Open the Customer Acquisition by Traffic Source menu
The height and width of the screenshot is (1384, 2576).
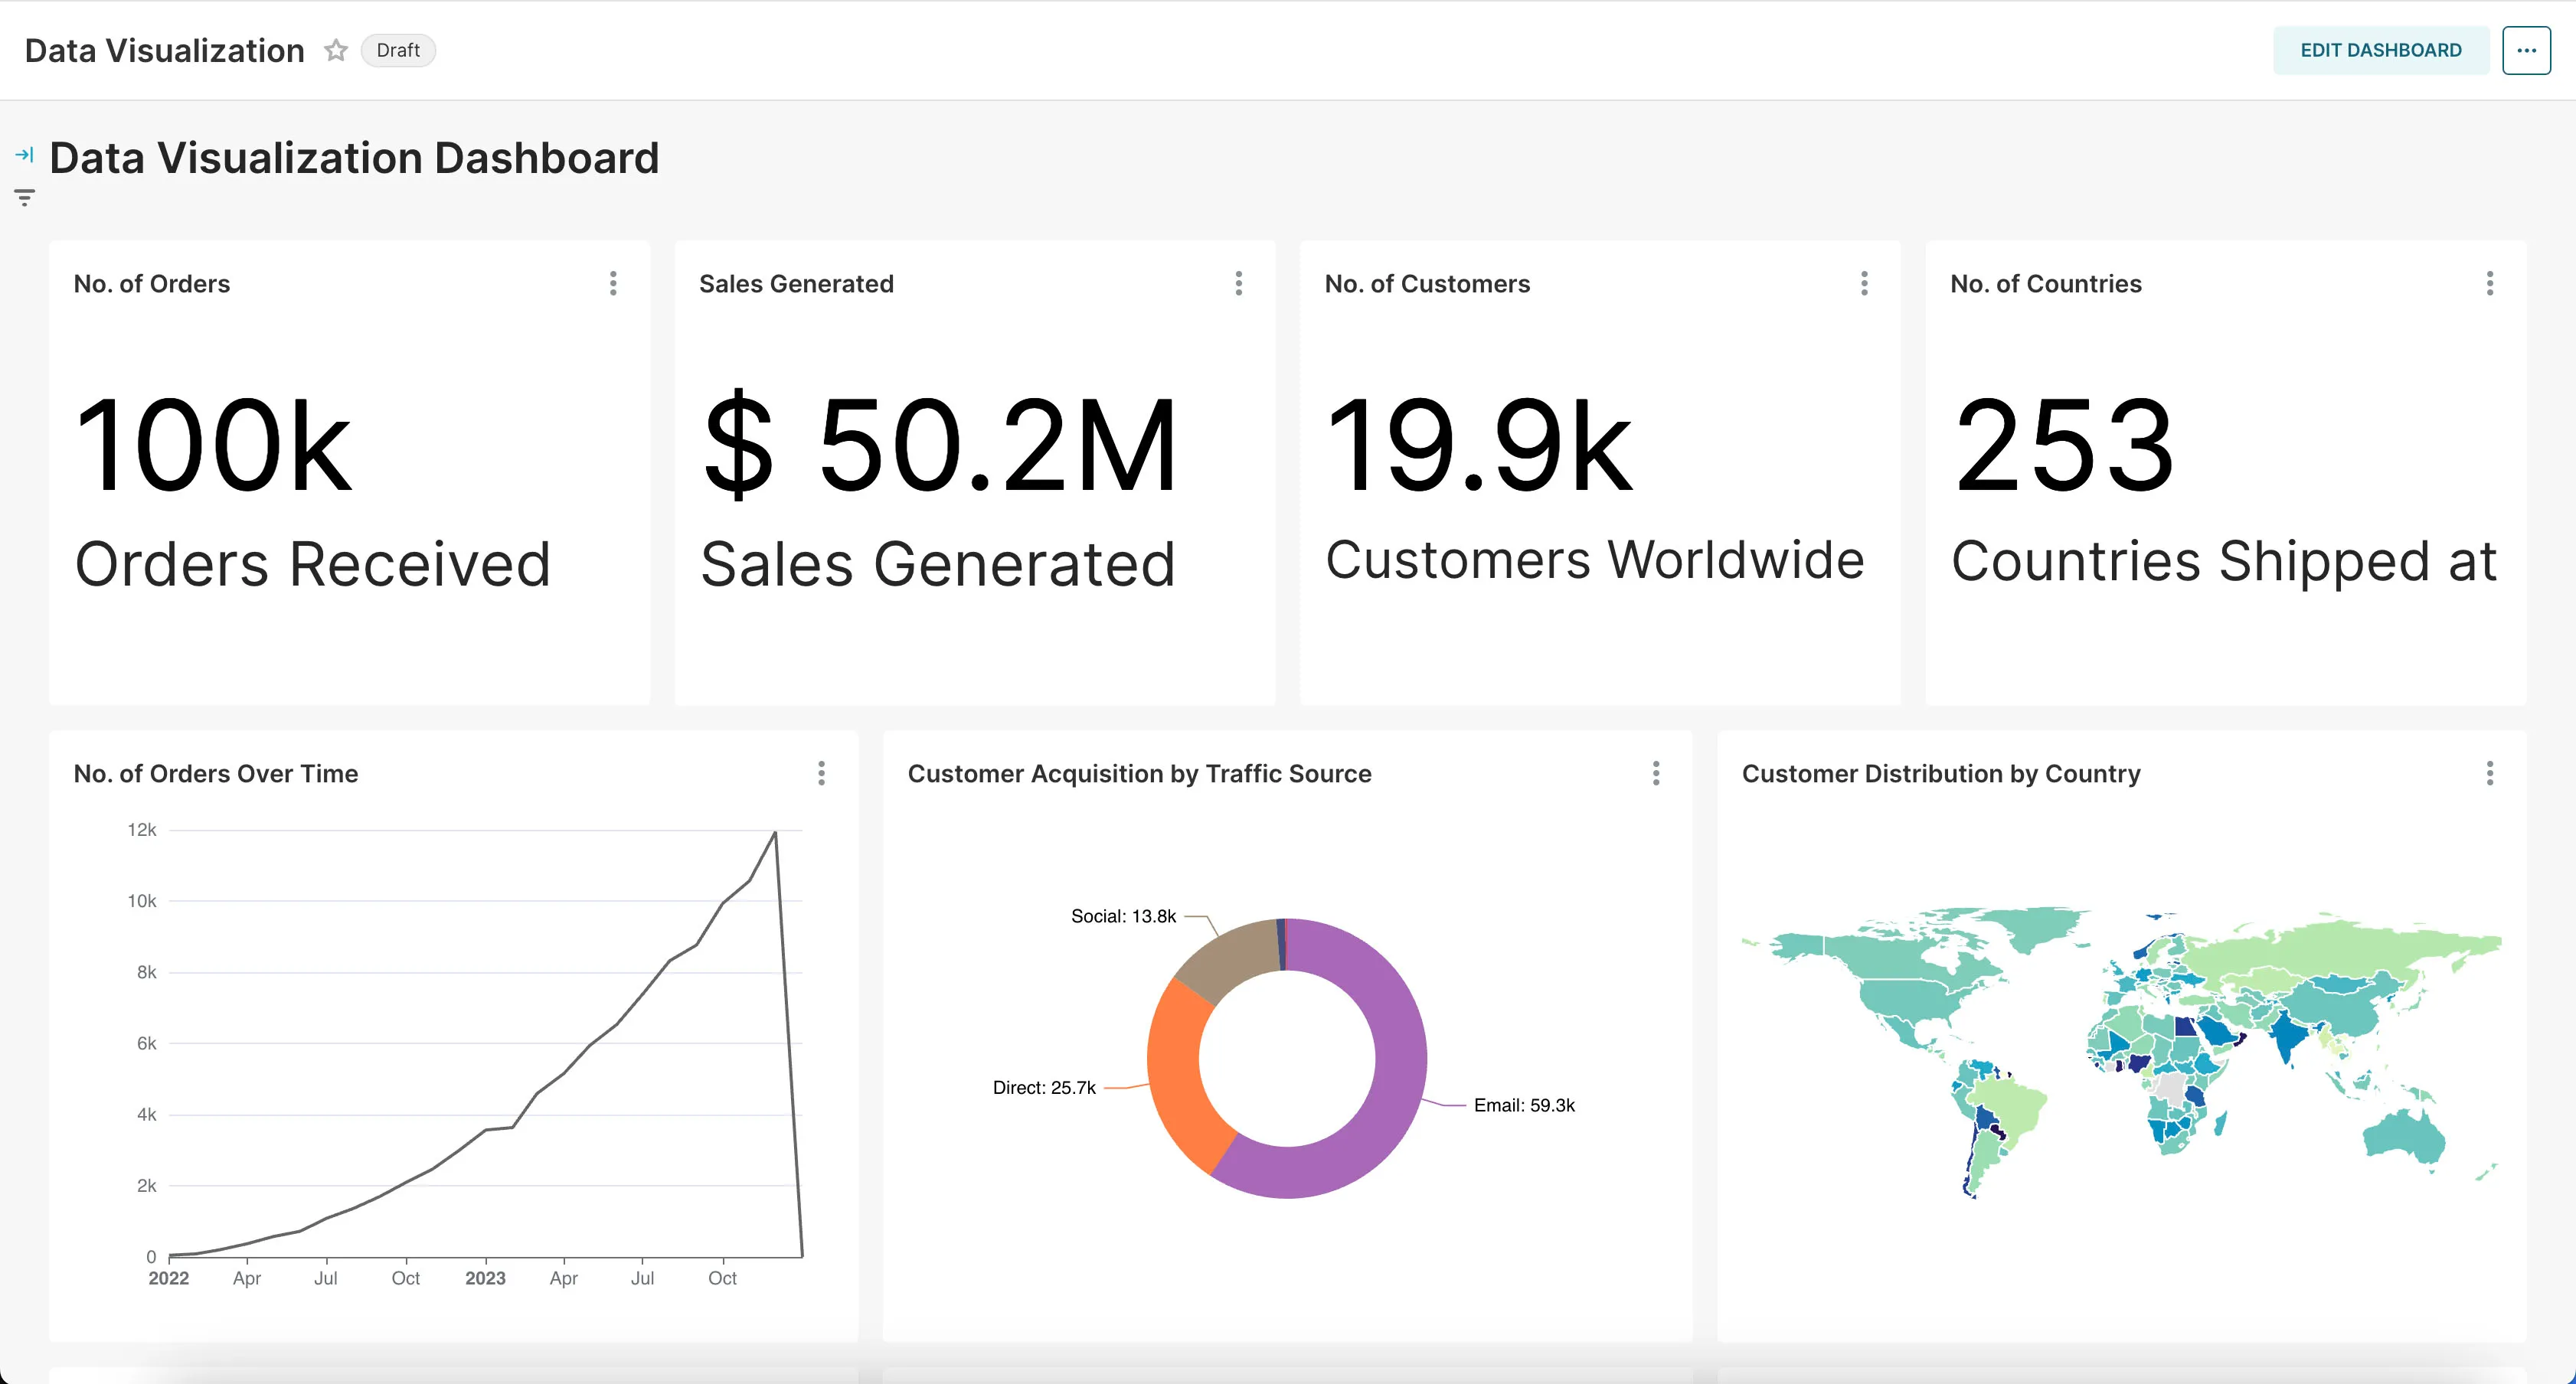pos(1656,773)
